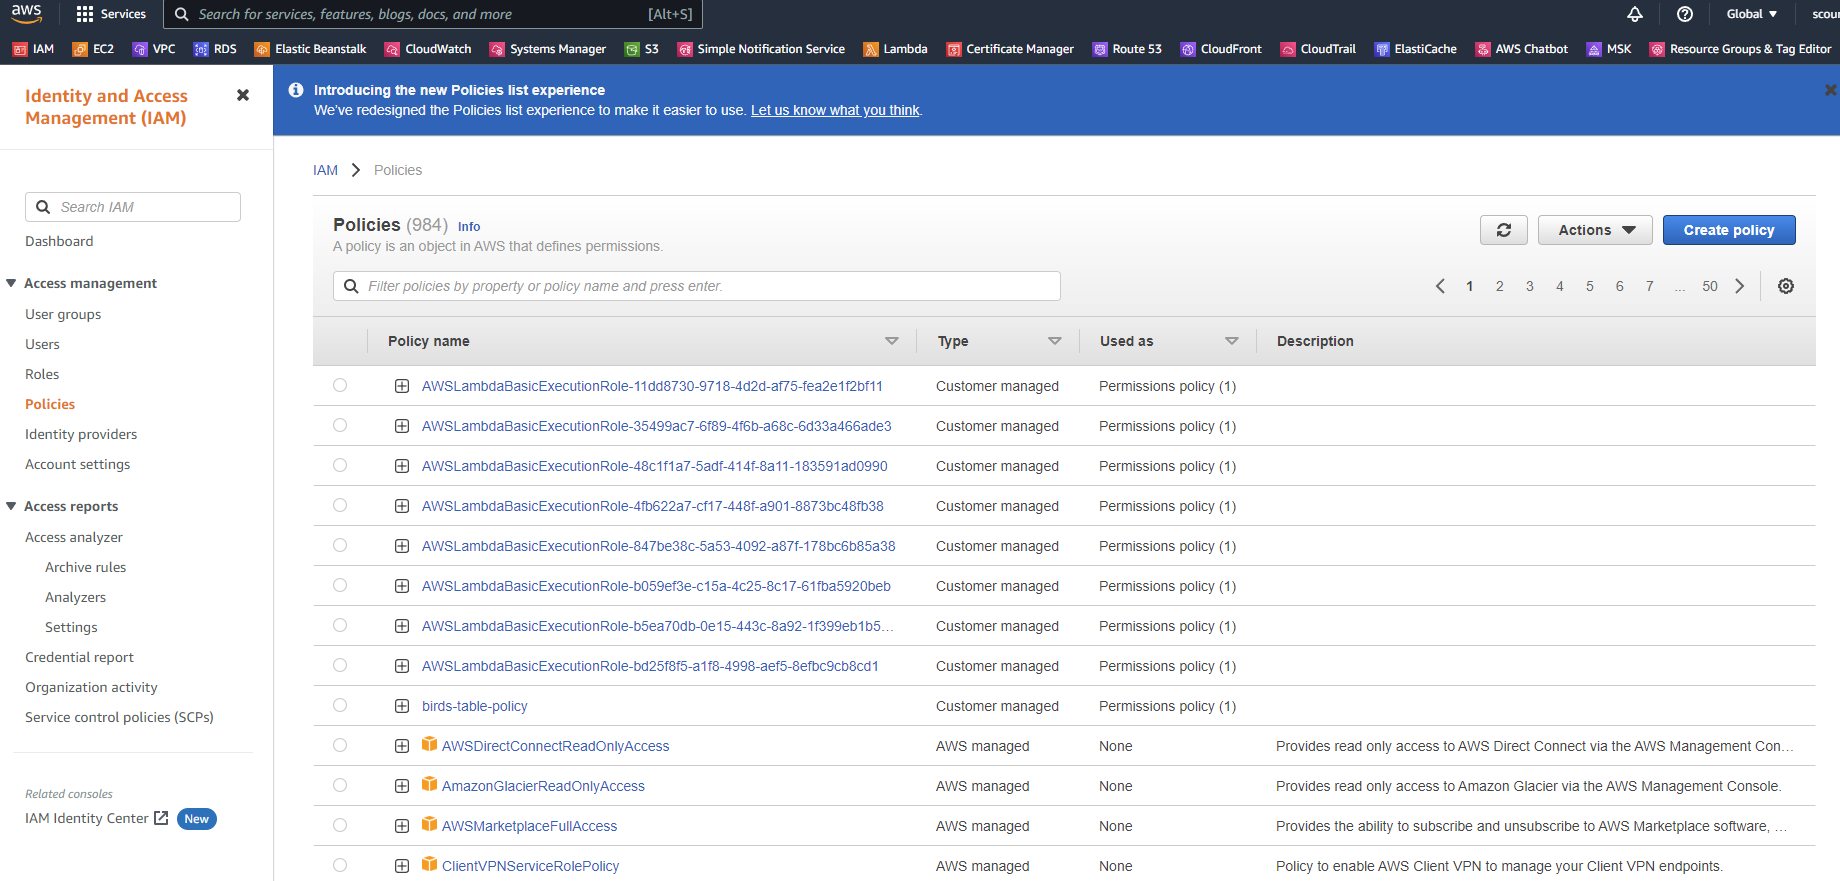The width and height of the screenshot is (1840, 881).
Task: Refresh the policies list
Action: (1504, 230)
